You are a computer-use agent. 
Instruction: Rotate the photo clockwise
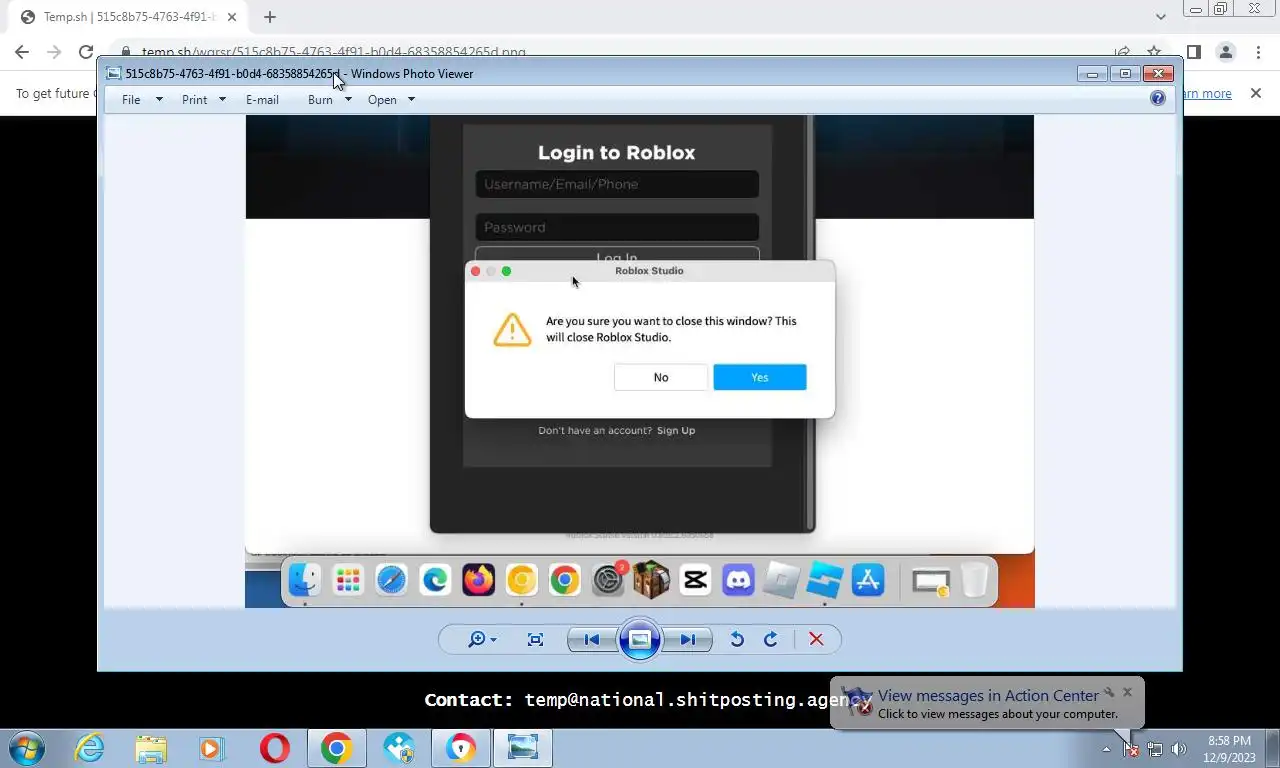(x=771, y=639)
